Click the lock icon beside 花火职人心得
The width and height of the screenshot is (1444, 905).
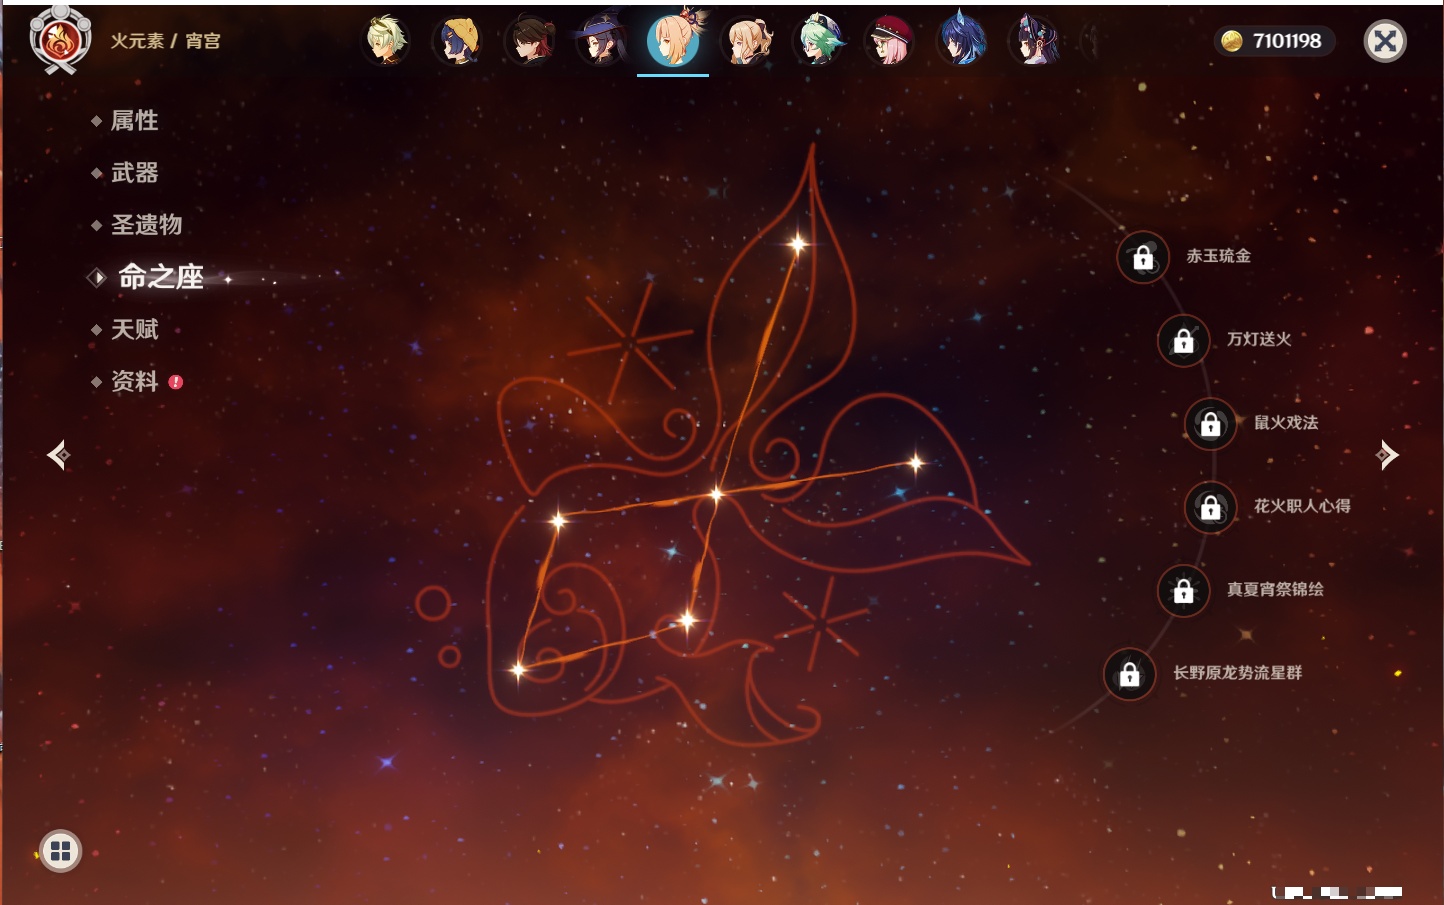(x=1211, y=508)
